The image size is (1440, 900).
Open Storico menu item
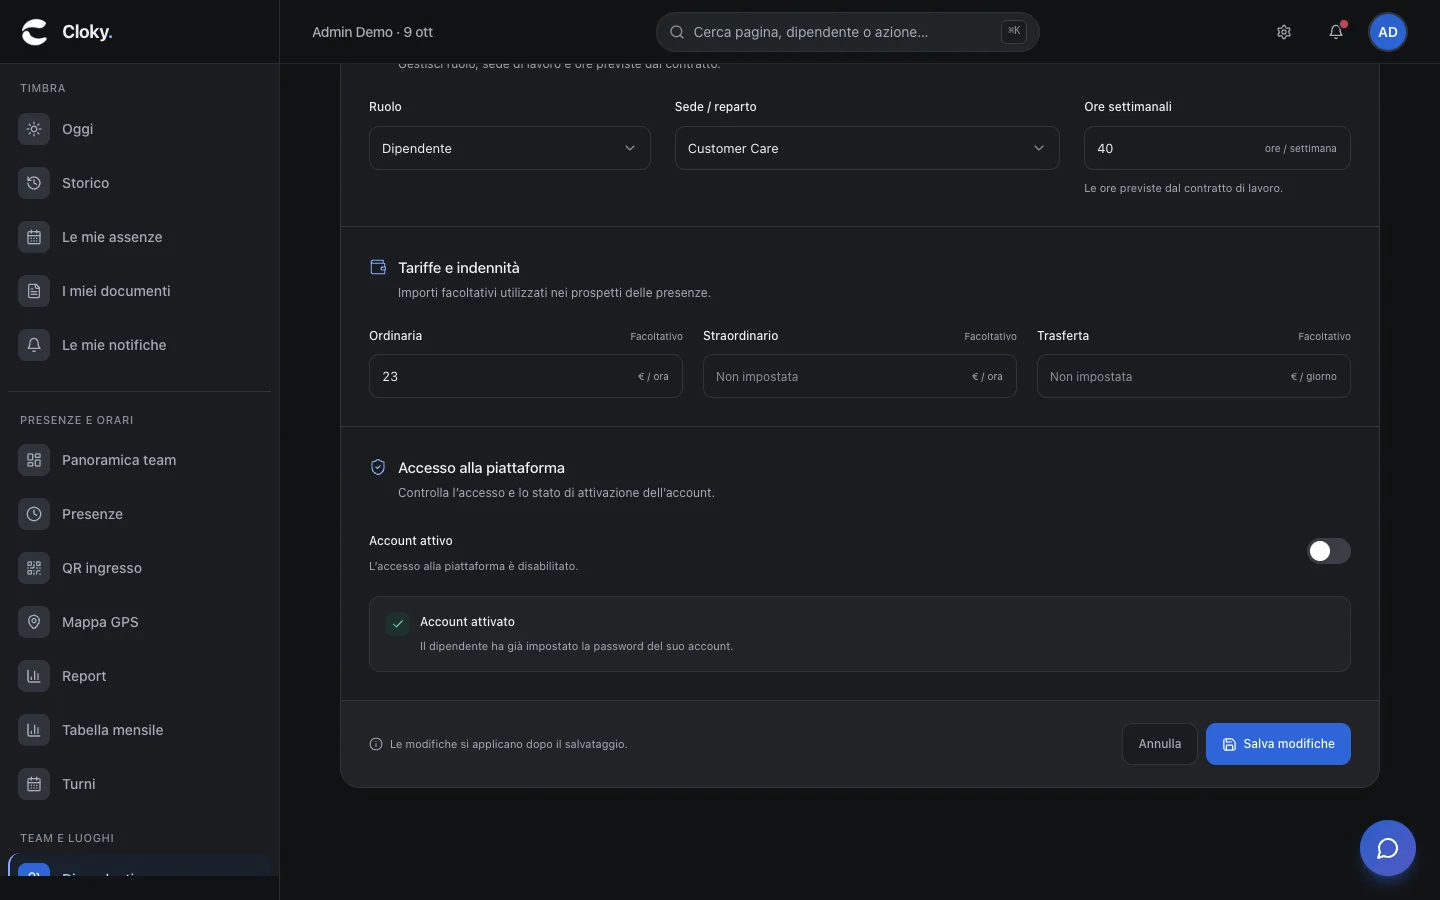pos(139,183)
